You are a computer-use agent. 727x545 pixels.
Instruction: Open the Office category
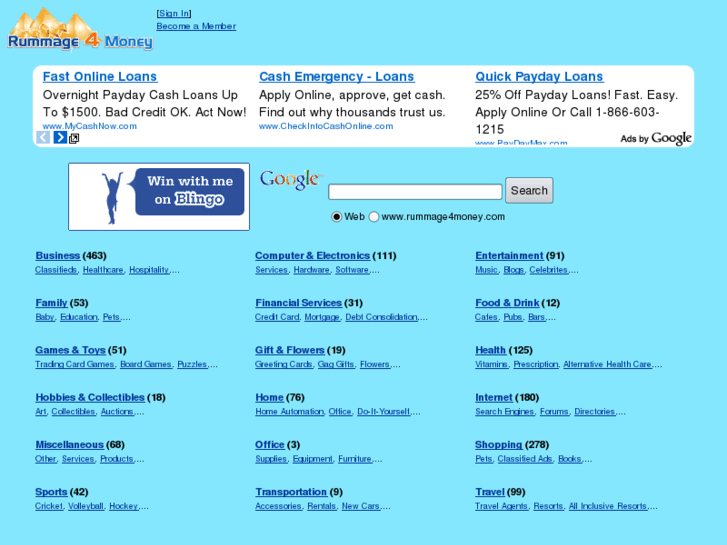(x=270, y=445)
